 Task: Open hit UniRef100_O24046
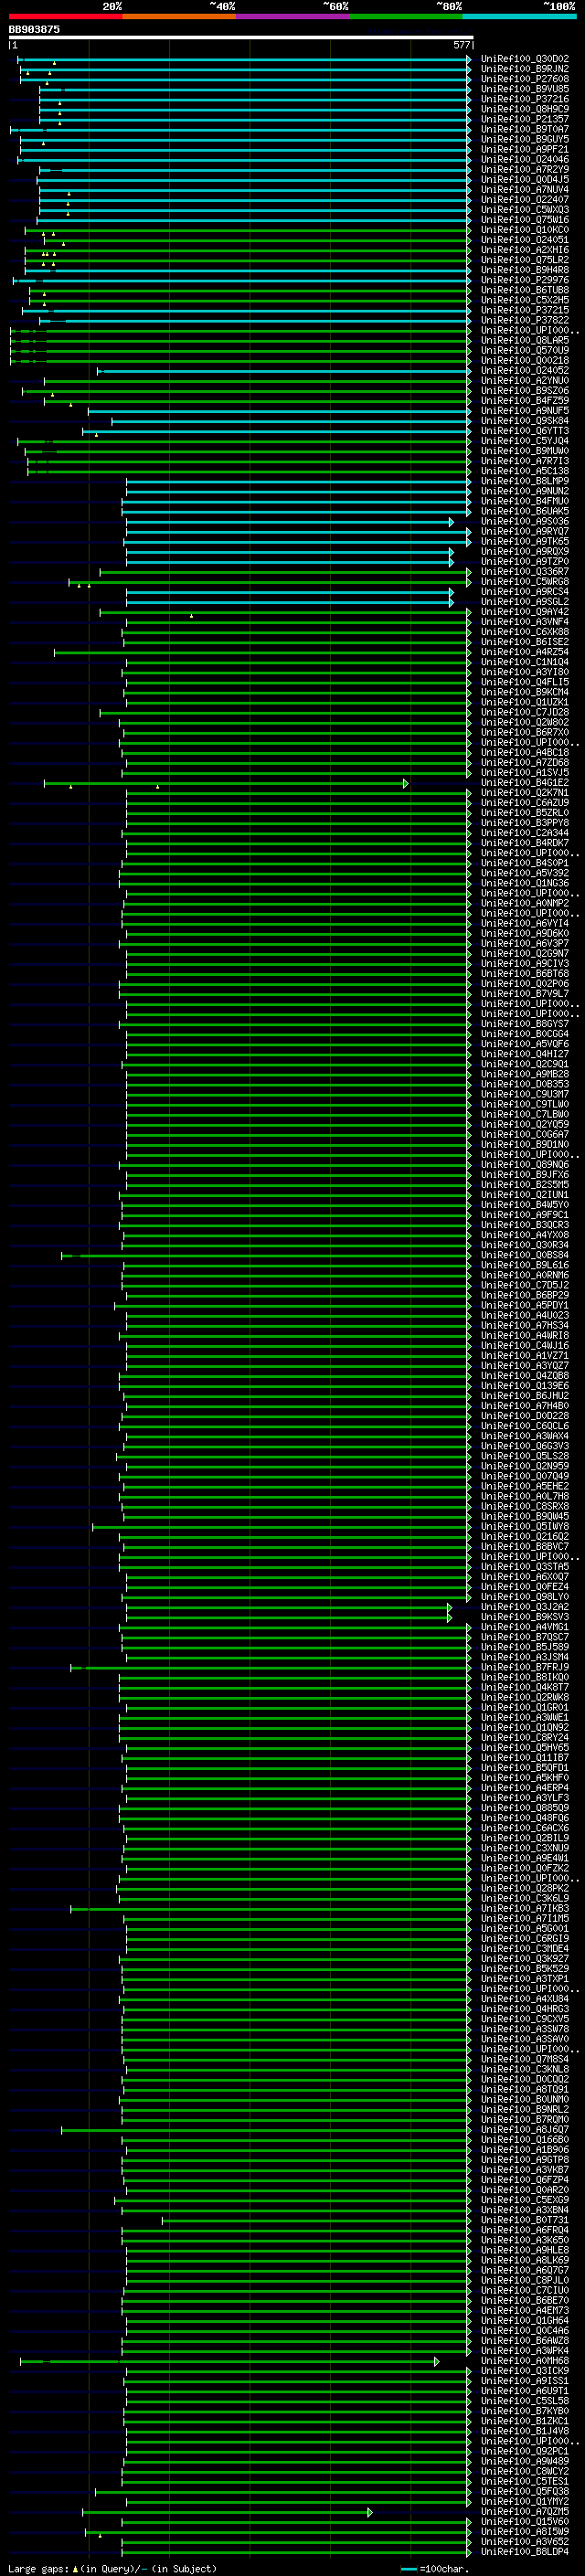pos(524,159)
